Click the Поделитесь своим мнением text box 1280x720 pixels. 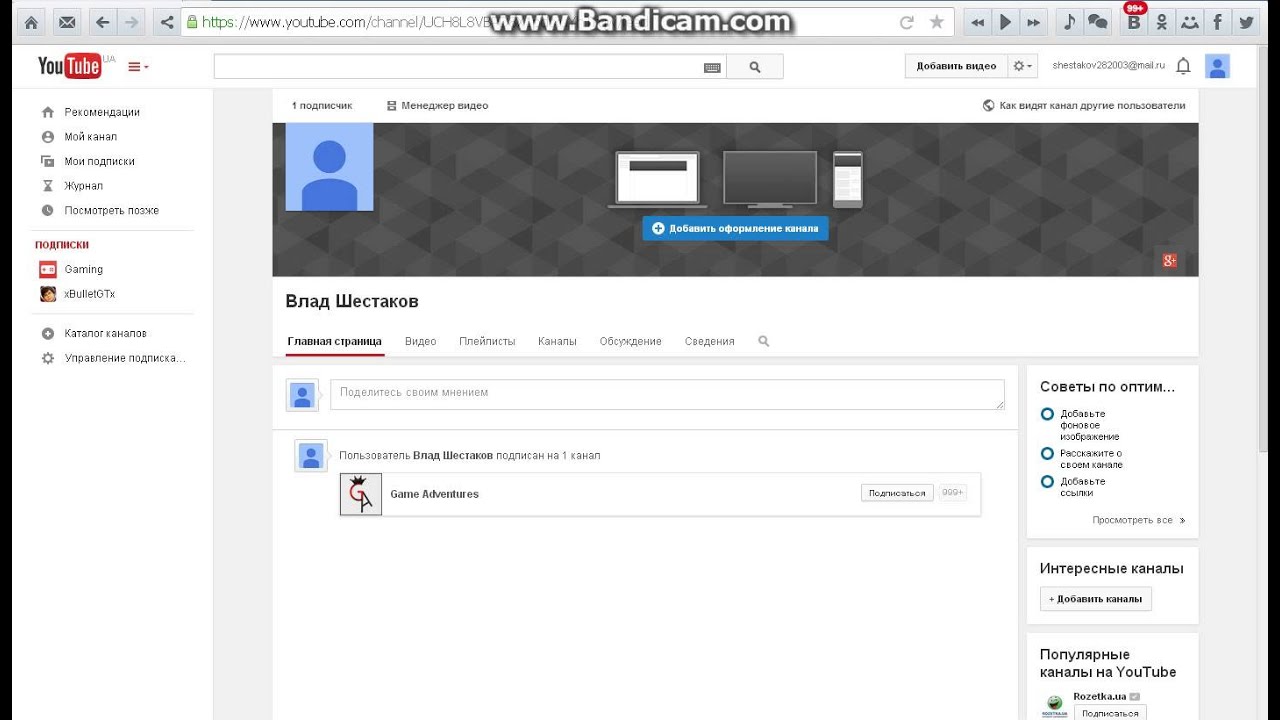667,394
